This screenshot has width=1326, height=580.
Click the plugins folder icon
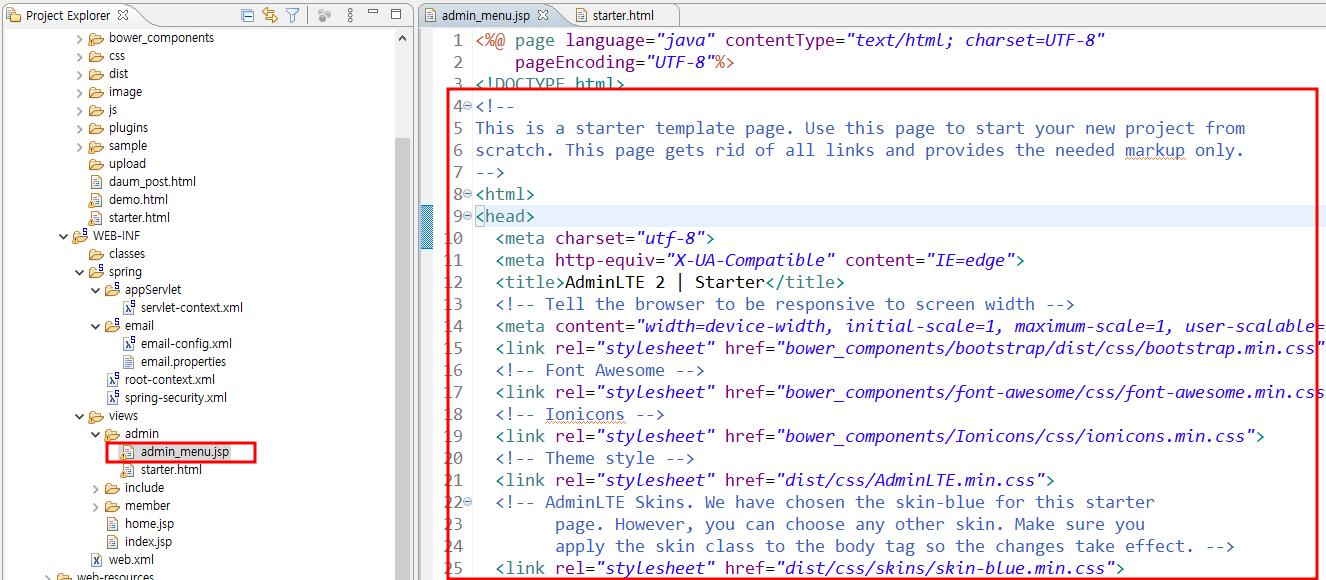[x=97, y=127]
